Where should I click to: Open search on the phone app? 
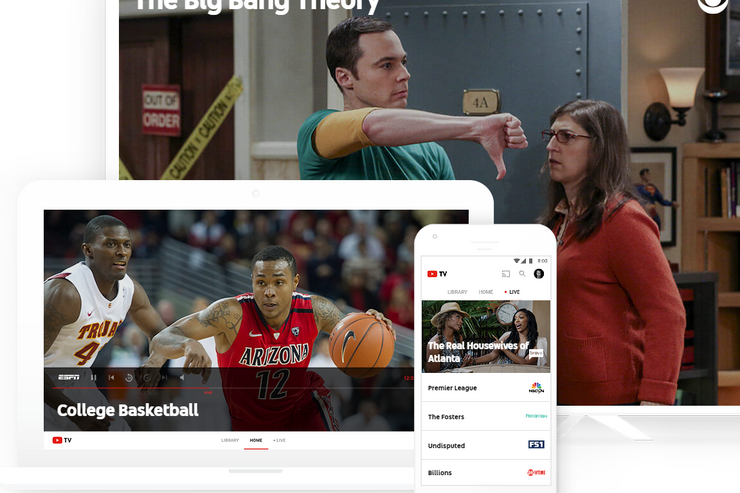[x=522, y=273]
